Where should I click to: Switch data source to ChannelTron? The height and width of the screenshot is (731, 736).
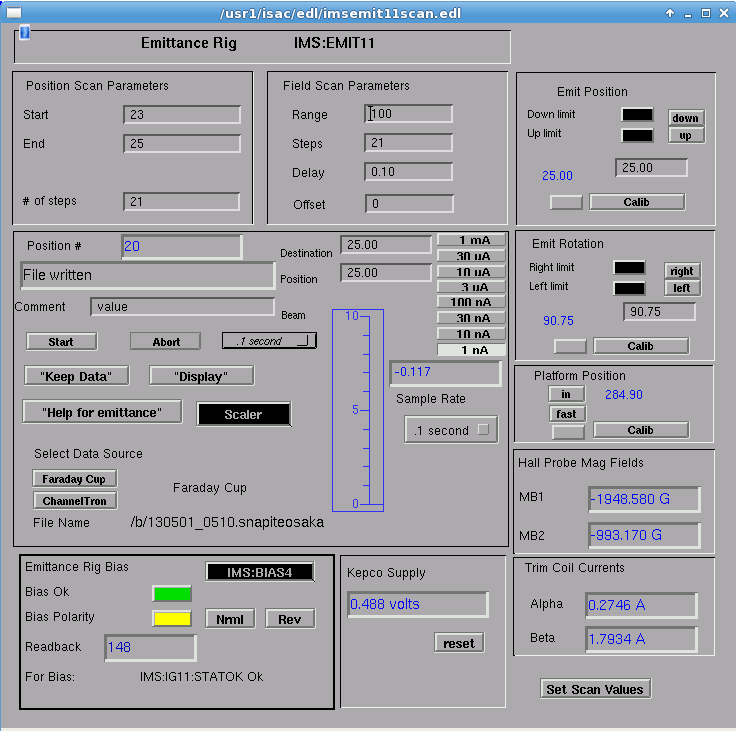coord(74,501)
